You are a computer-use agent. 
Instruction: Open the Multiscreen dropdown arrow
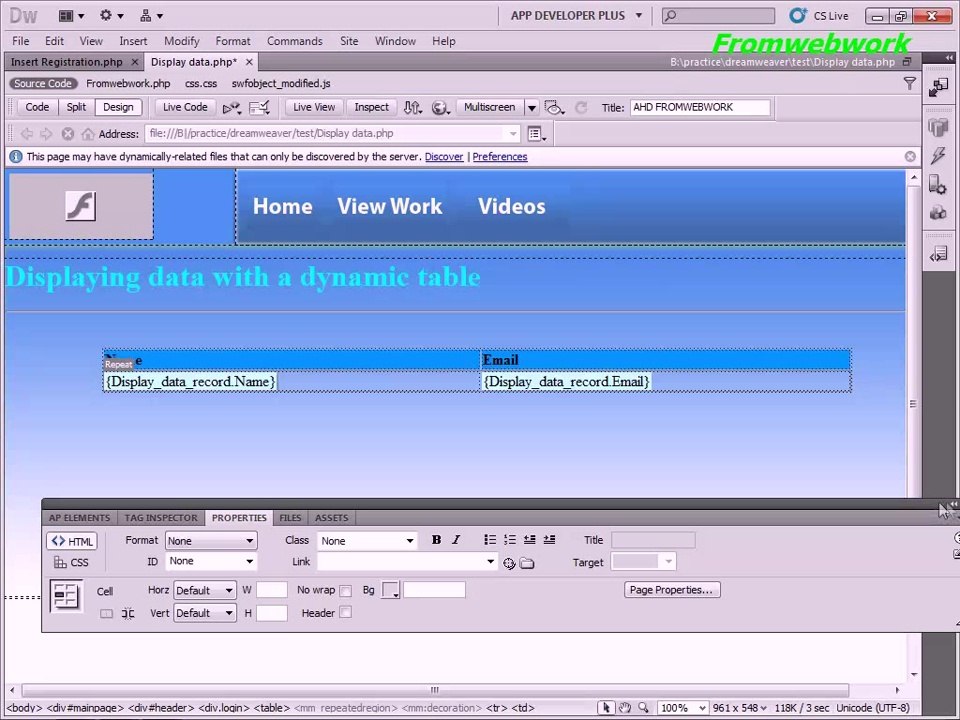531,108
